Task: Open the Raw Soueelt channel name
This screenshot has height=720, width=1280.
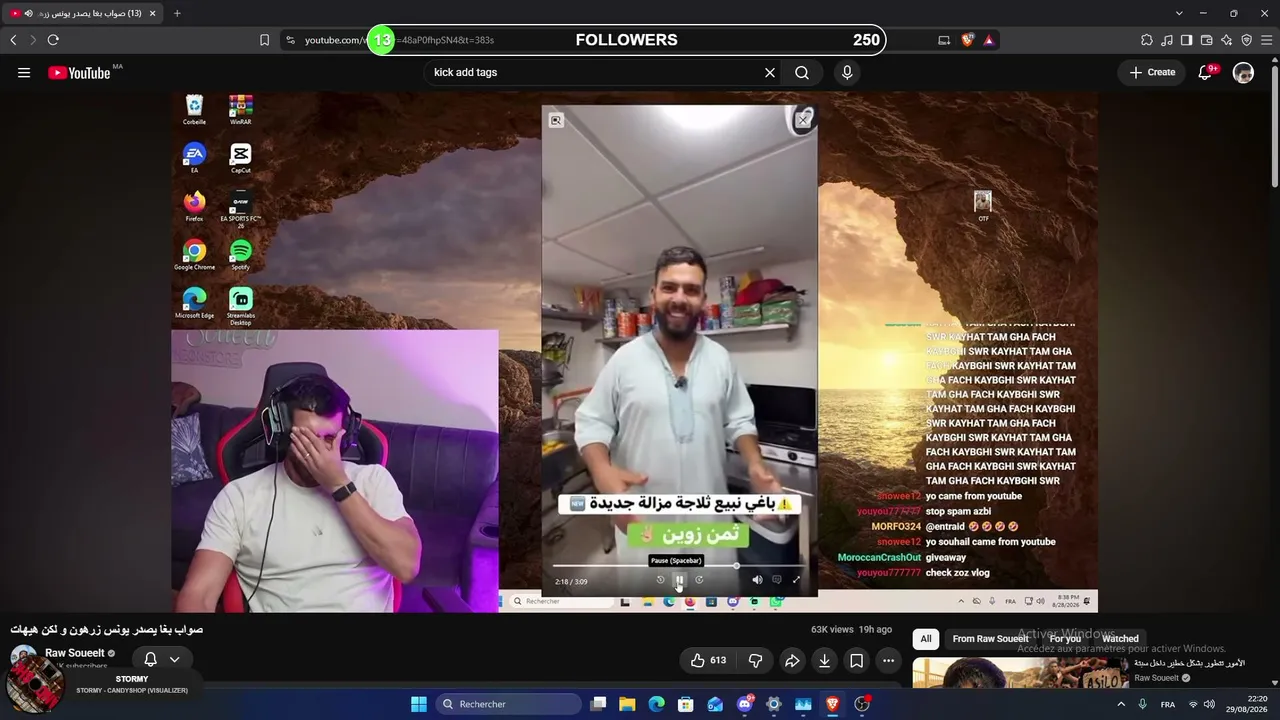Action: pos(75,653)
